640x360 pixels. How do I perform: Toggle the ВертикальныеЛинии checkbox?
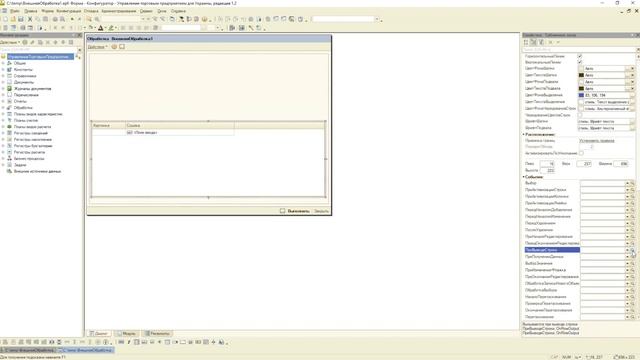click(x=580, y=62)
